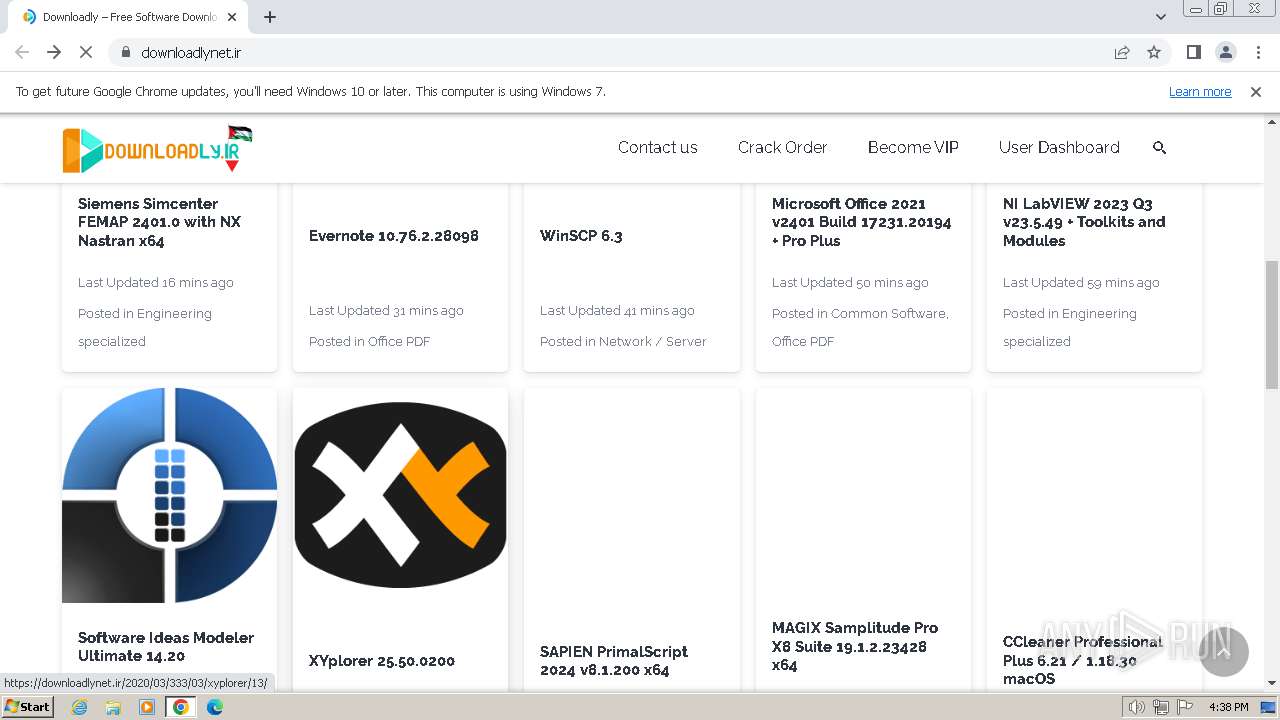Dismiss the Chrome update notification bar
The height and width of the screenshot is (720, 1280).
point(1256,91)
